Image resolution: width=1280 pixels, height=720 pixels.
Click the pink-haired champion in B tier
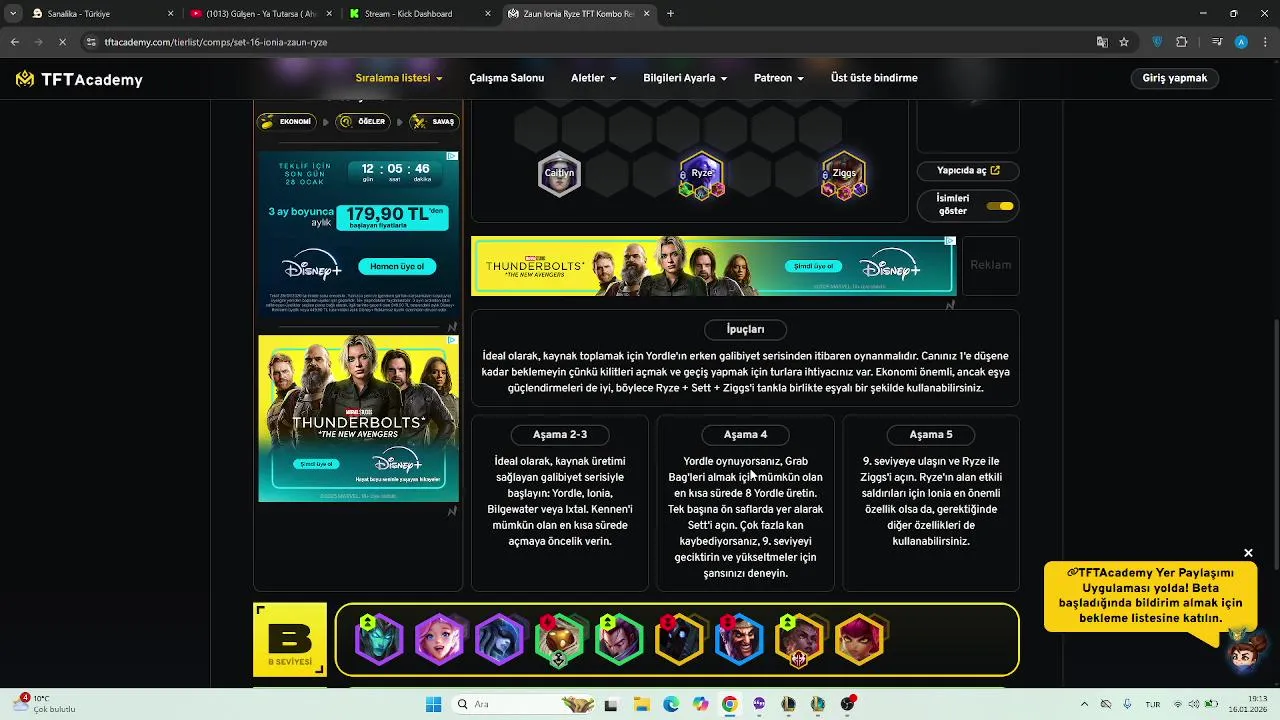pos(439,639)
